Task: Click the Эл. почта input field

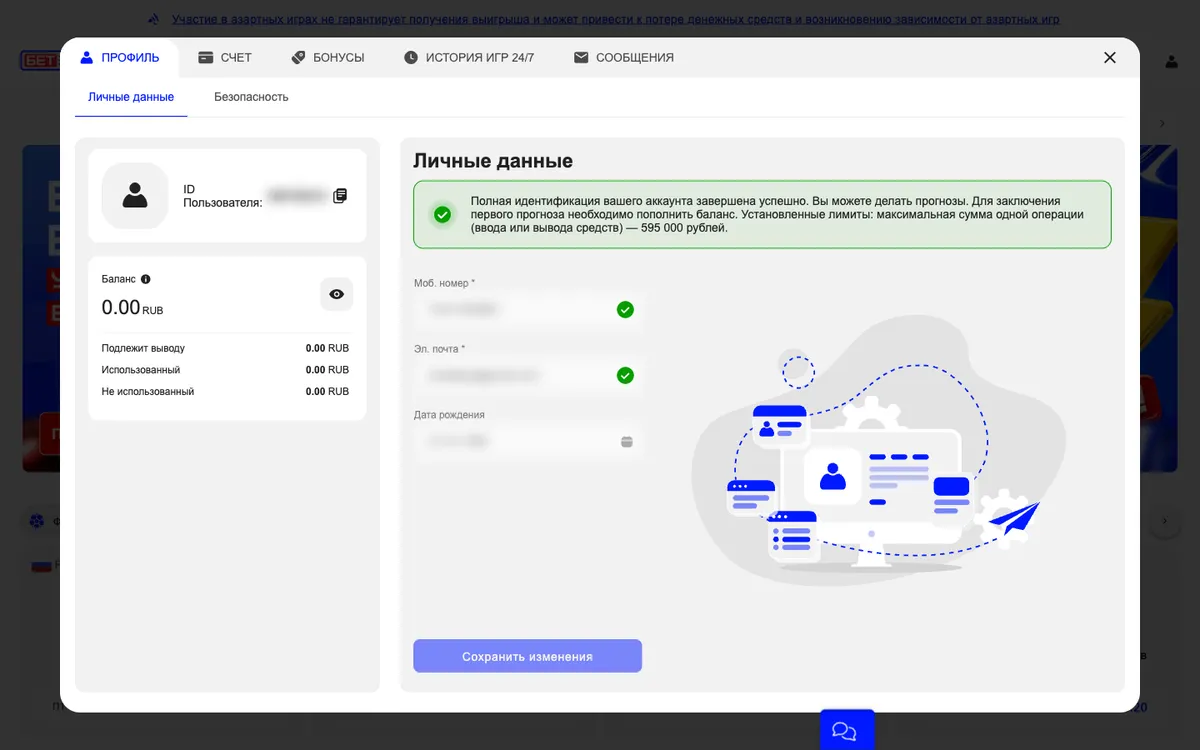Action: click(528, 375)
